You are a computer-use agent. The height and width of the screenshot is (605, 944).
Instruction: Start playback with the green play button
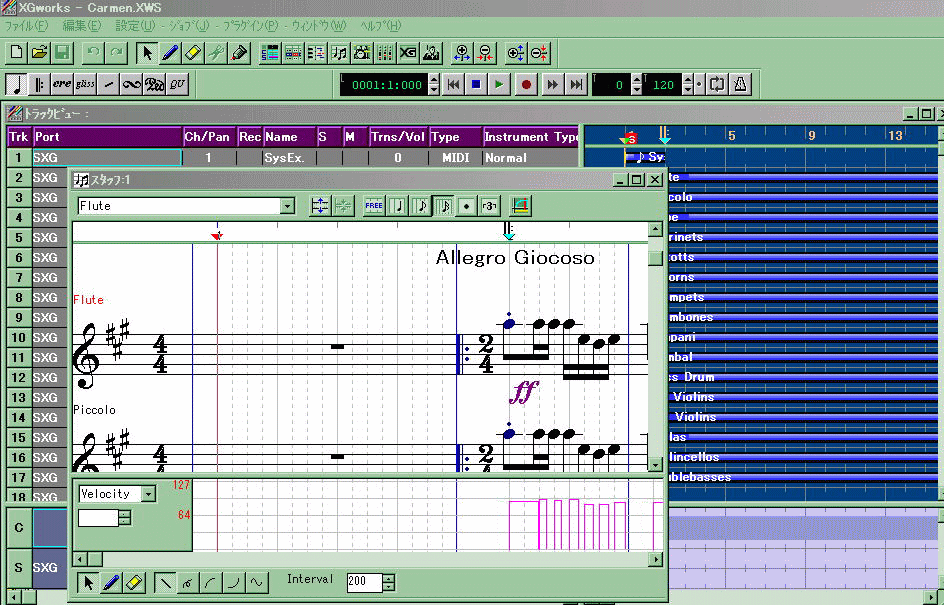click(499, 85)
